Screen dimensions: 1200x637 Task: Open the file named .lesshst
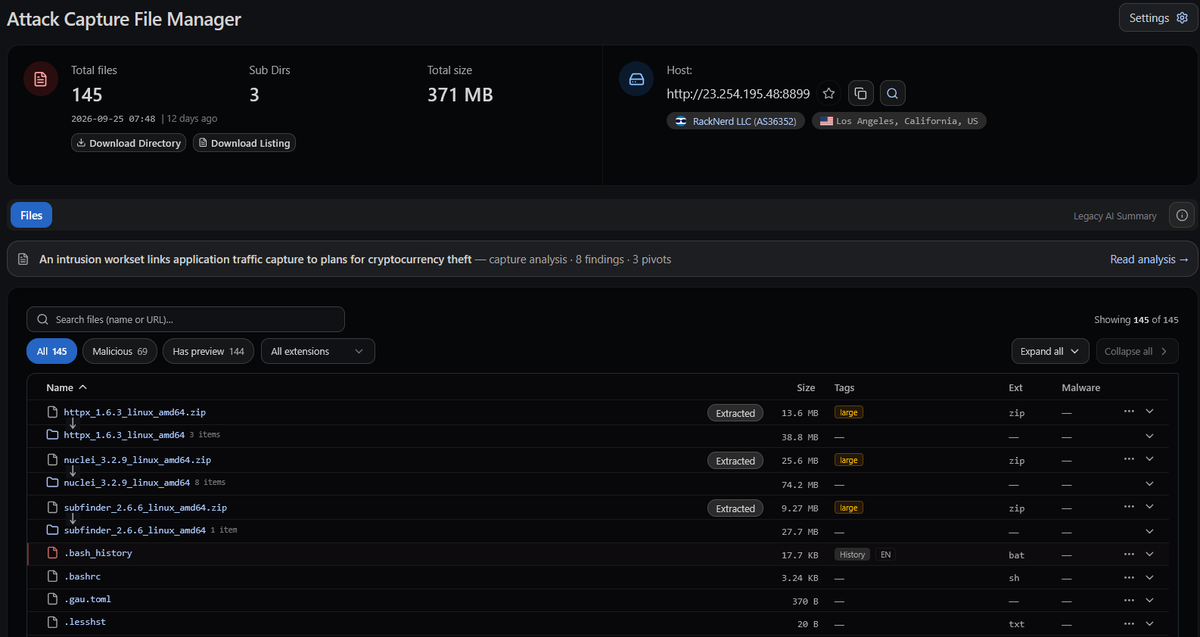tap(84, 623)
